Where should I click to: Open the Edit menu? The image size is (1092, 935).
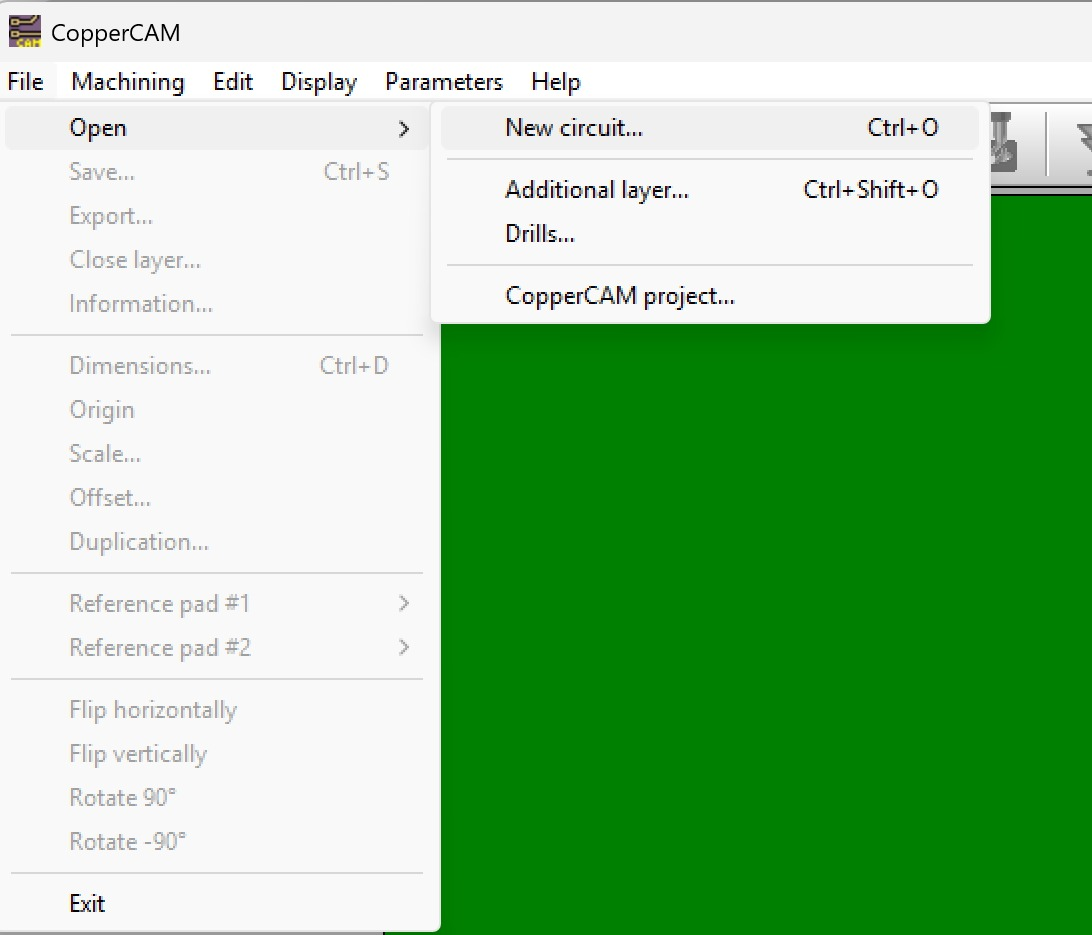233,82
